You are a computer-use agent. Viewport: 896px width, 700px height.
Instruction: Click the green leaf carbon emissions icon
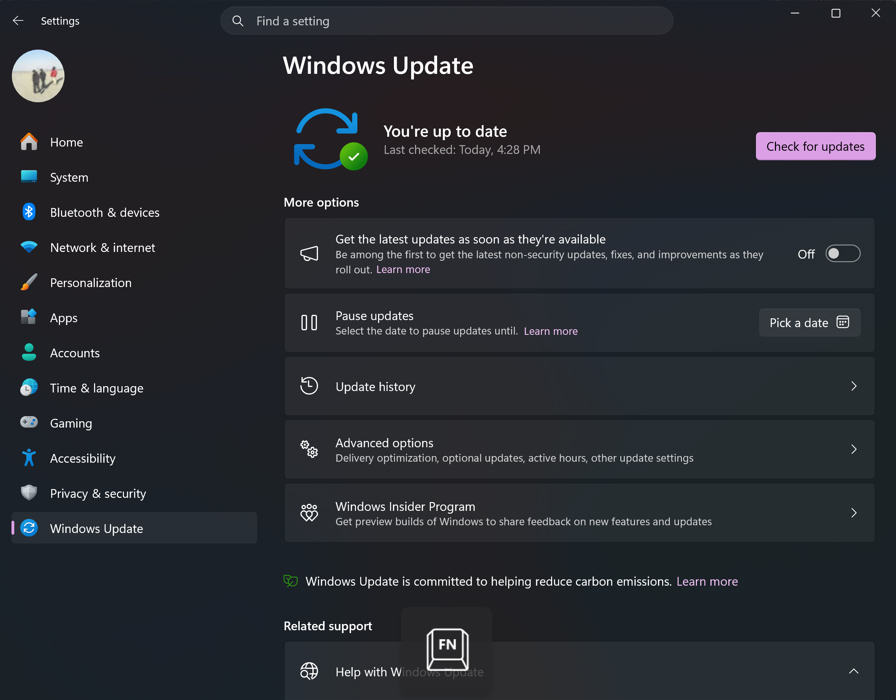(x=291, y=581)
